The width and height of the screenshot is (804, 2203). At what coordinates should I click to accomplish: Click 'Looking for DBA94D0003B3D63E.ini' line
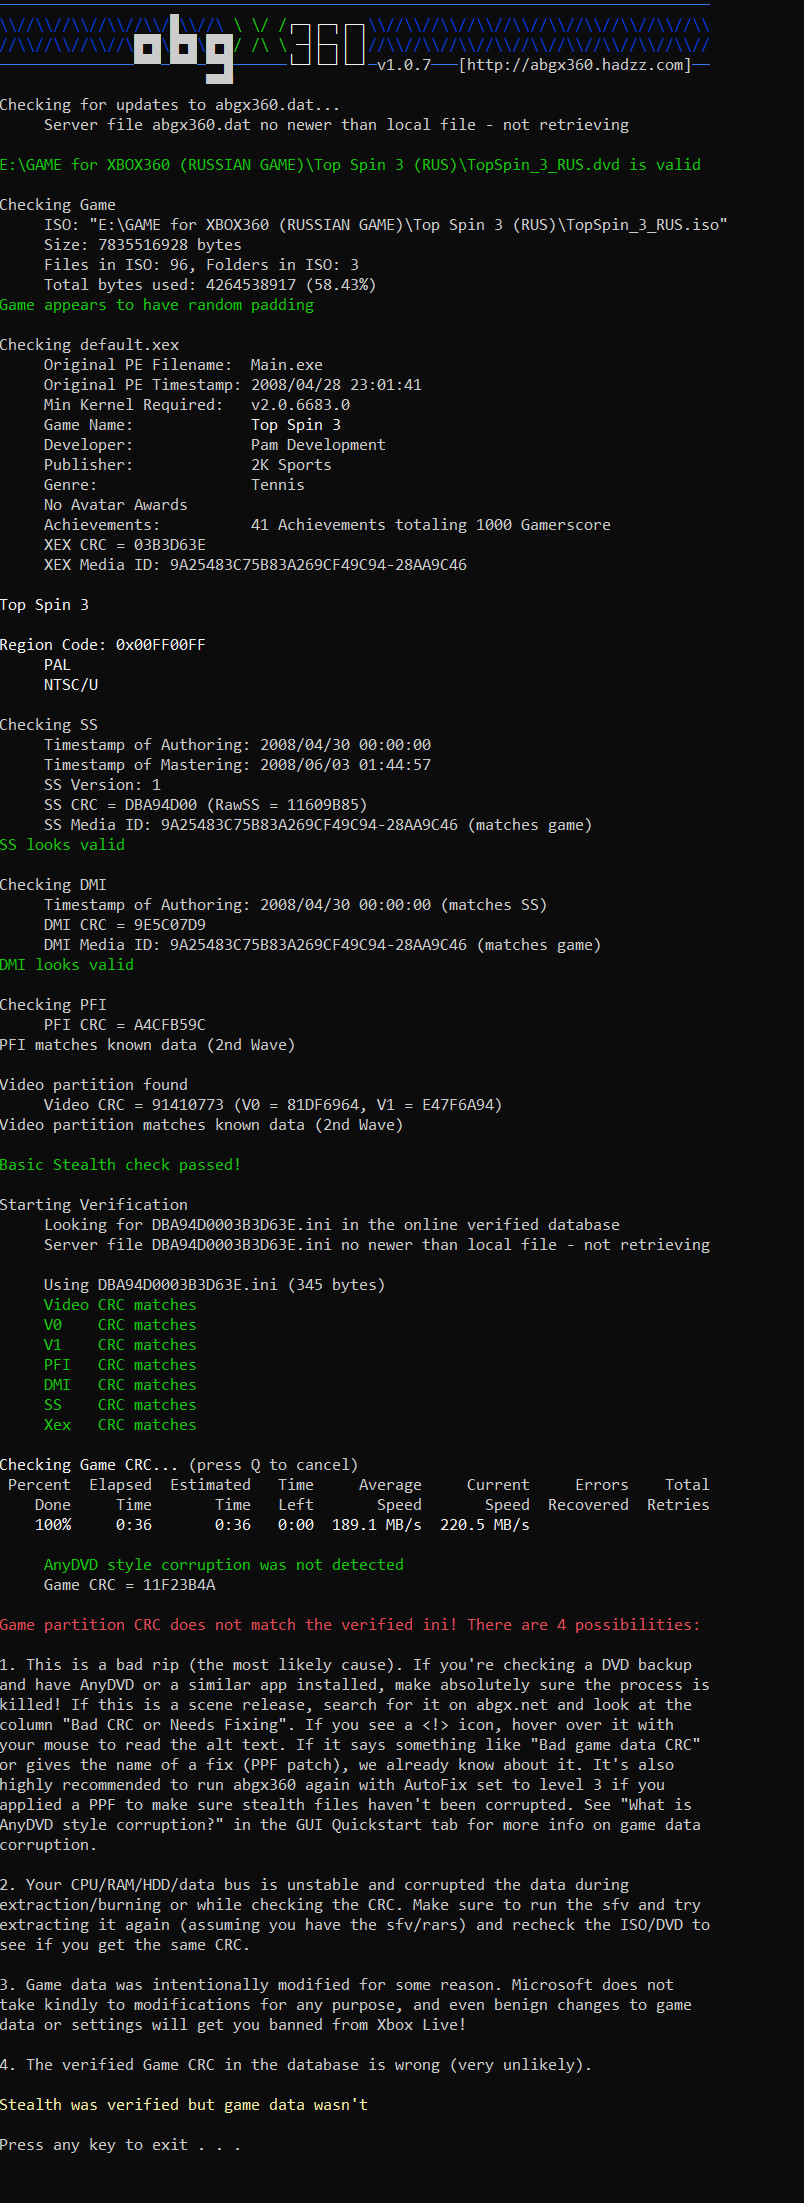pos(332,1225)
